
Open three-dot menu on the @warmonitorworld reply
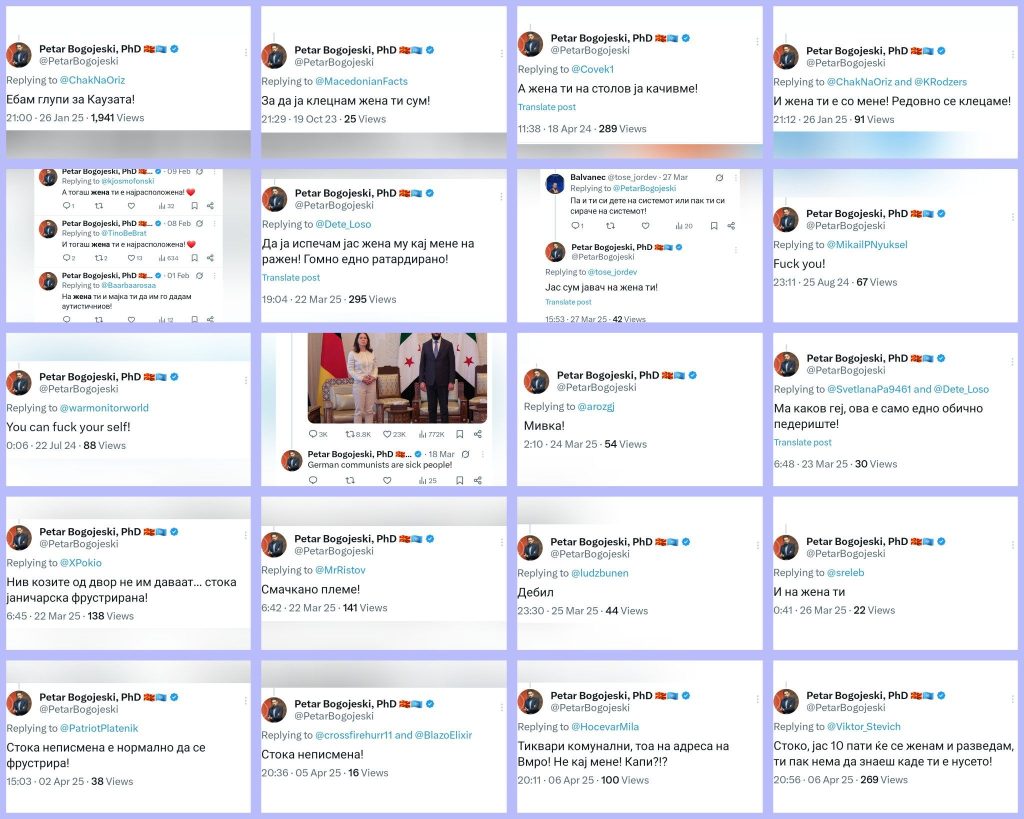point(246,379)
